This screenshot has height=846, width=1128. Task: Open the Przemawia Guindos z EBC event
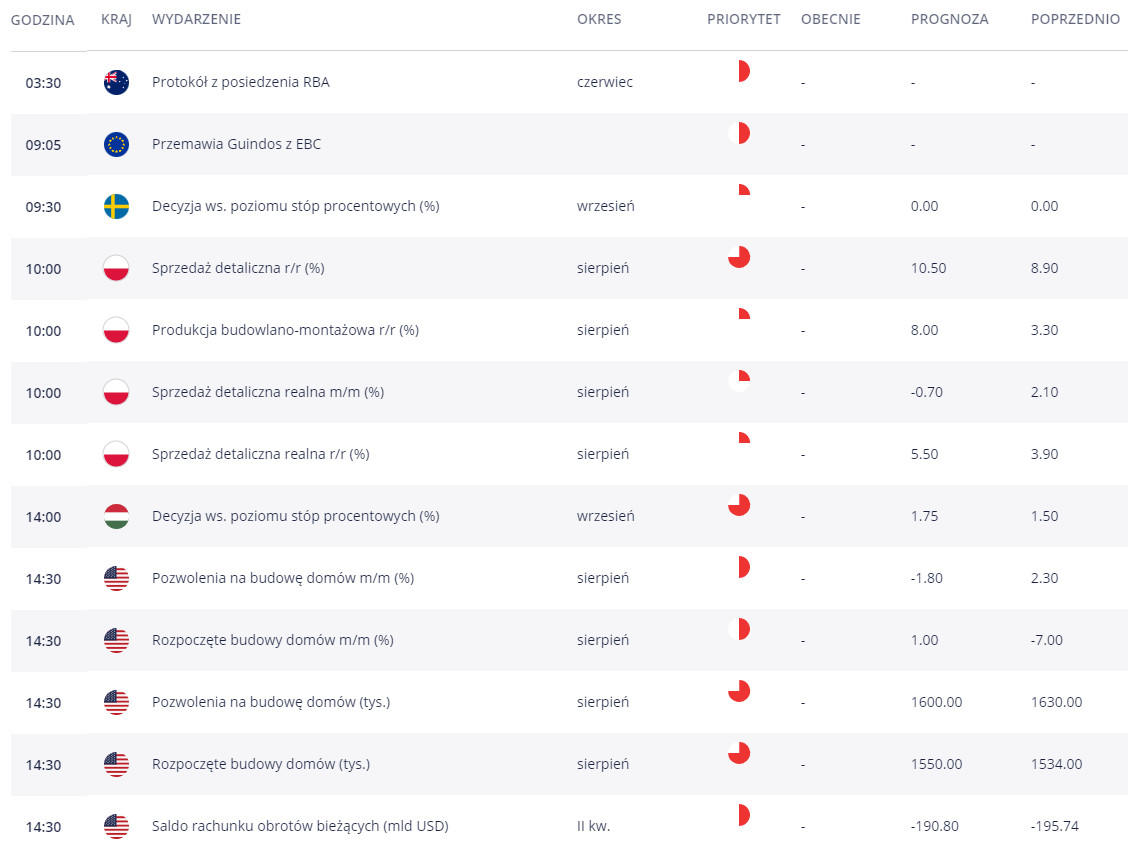click(x=236, y=144)
